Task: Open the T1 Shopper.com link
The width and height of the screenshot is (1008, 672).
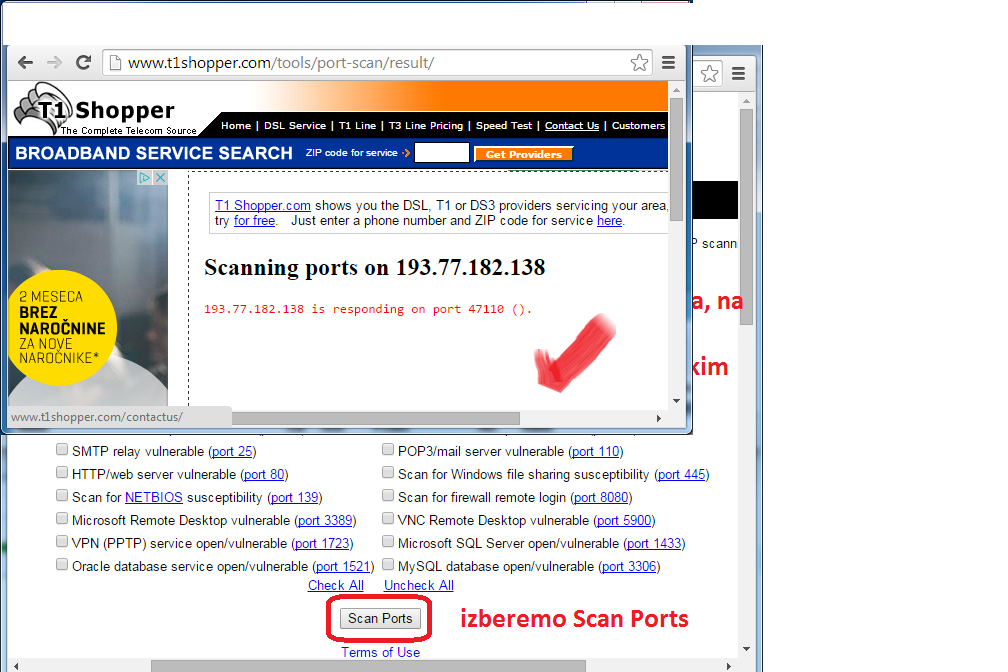Action: [263, 205]
